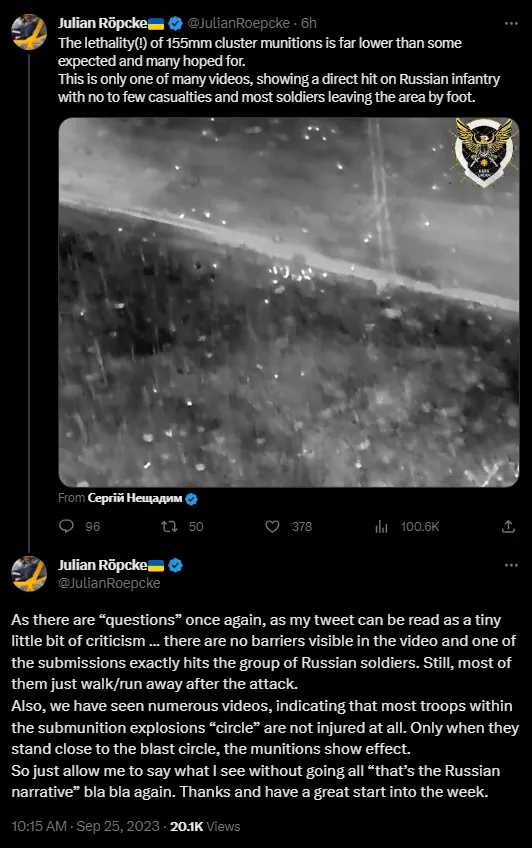Viewport: 532px width, 848px height.
Task: Click the 20.1K Views count
Action: [205, 826]
